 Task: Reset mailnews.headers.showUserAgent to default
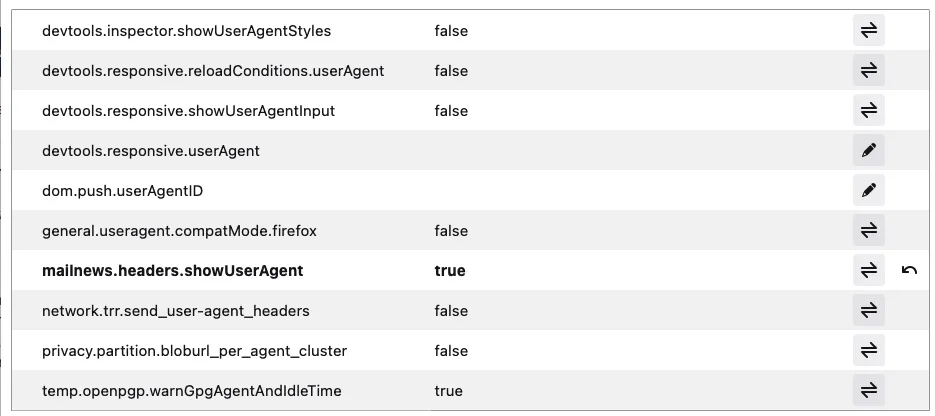click(909, 270)
